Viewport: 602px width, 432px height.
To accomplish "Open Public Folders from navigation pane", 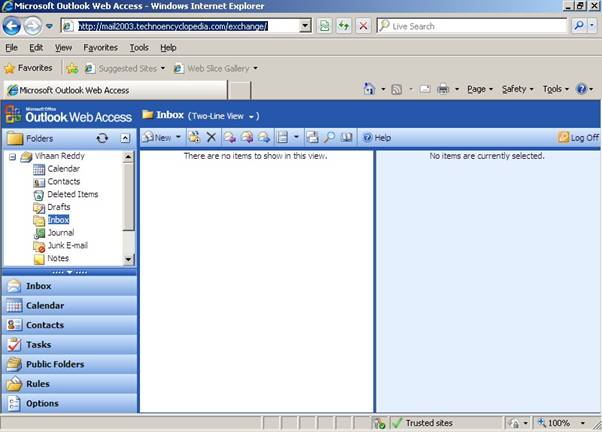I will tap(69, 364).
